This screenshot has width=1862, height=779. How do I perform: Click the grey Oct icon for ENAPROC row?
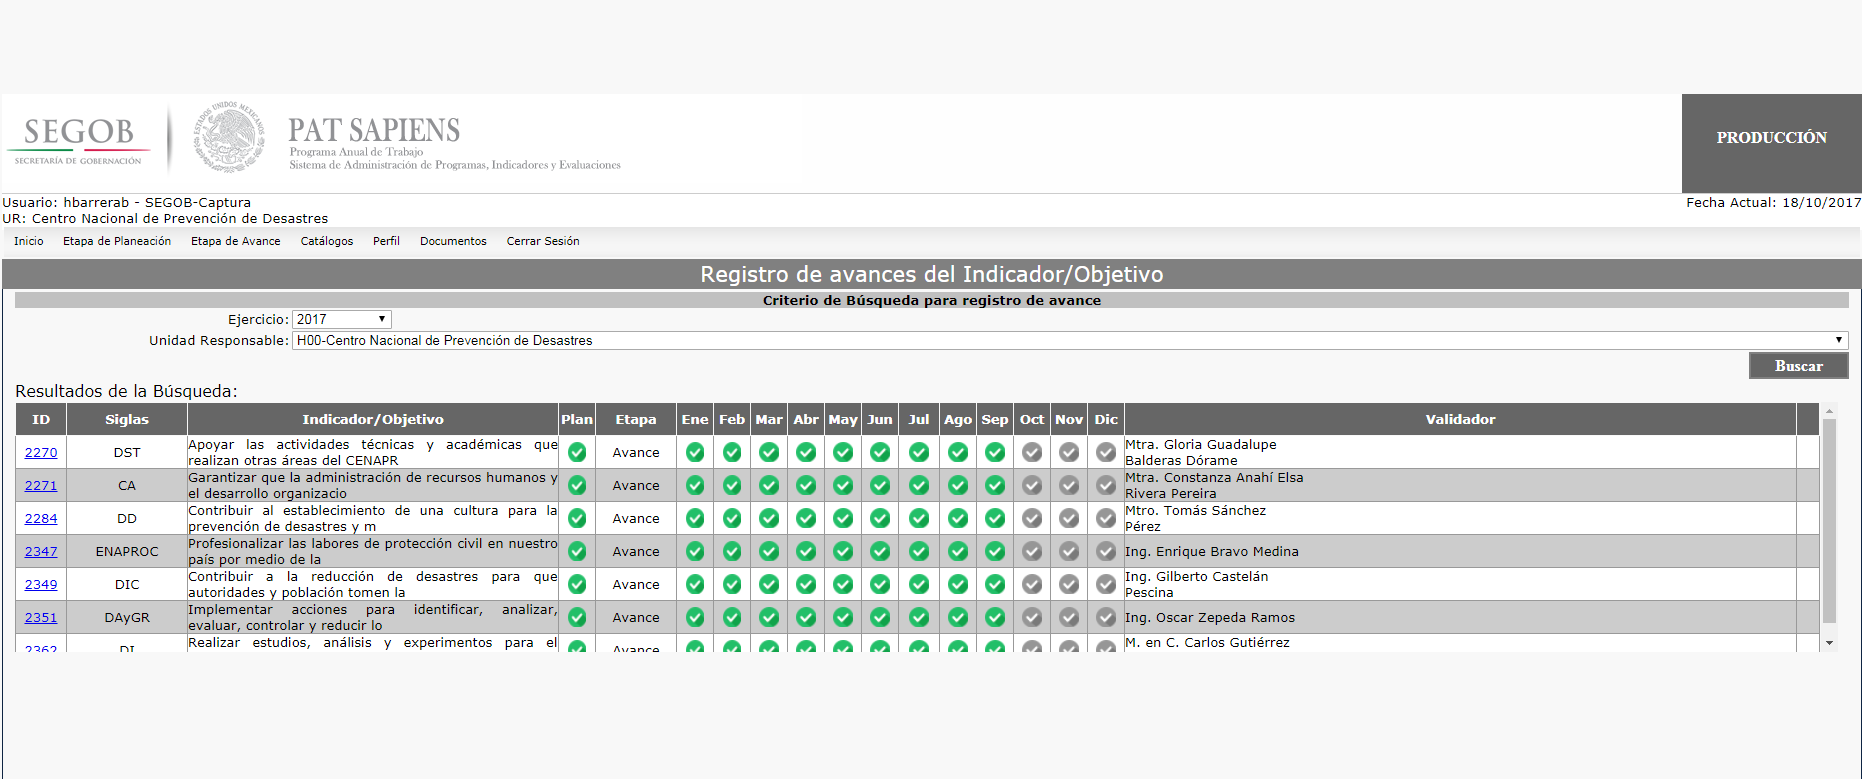(x=1032, y=551)
